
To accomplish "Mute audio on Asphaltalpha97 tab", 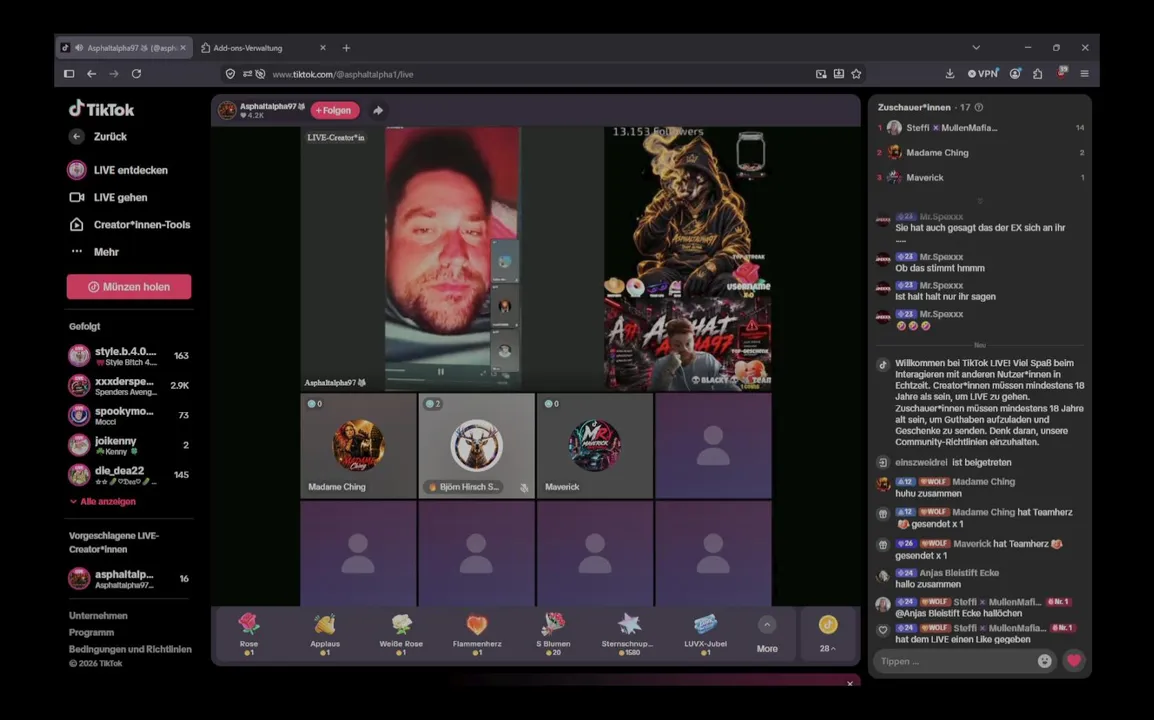I will click(x=79, y=48).
